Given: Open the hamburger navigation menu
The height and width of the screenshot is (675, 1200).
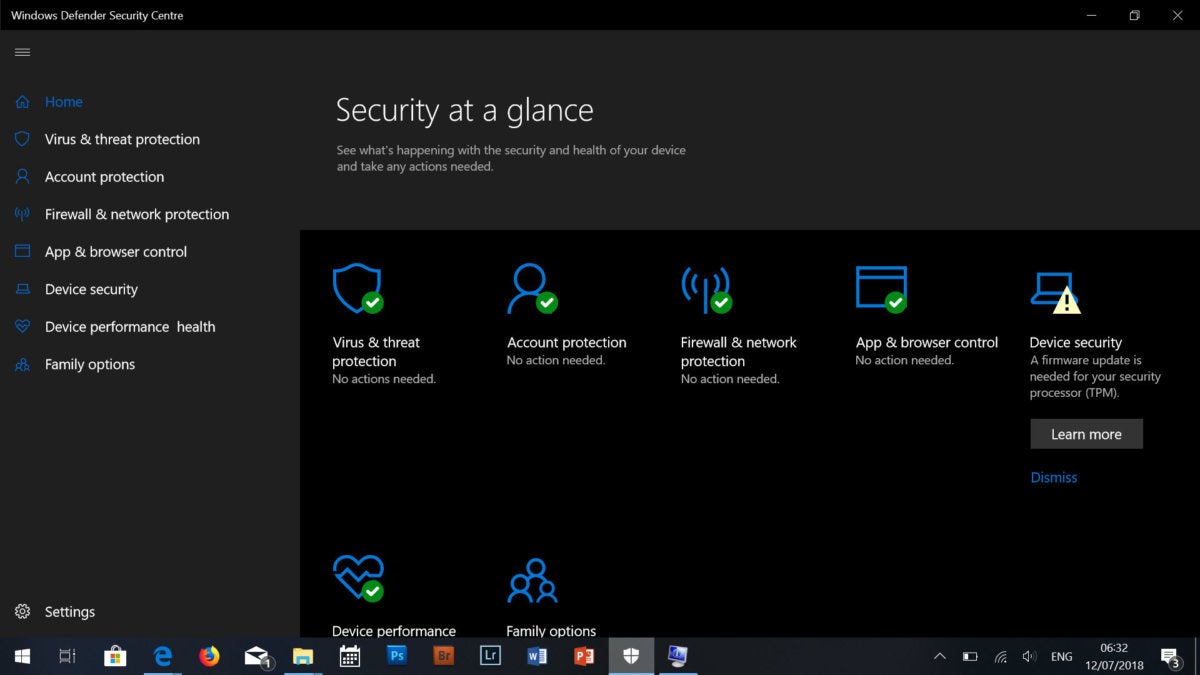Looking at the screenshot, I should click(x=22, y=52).
